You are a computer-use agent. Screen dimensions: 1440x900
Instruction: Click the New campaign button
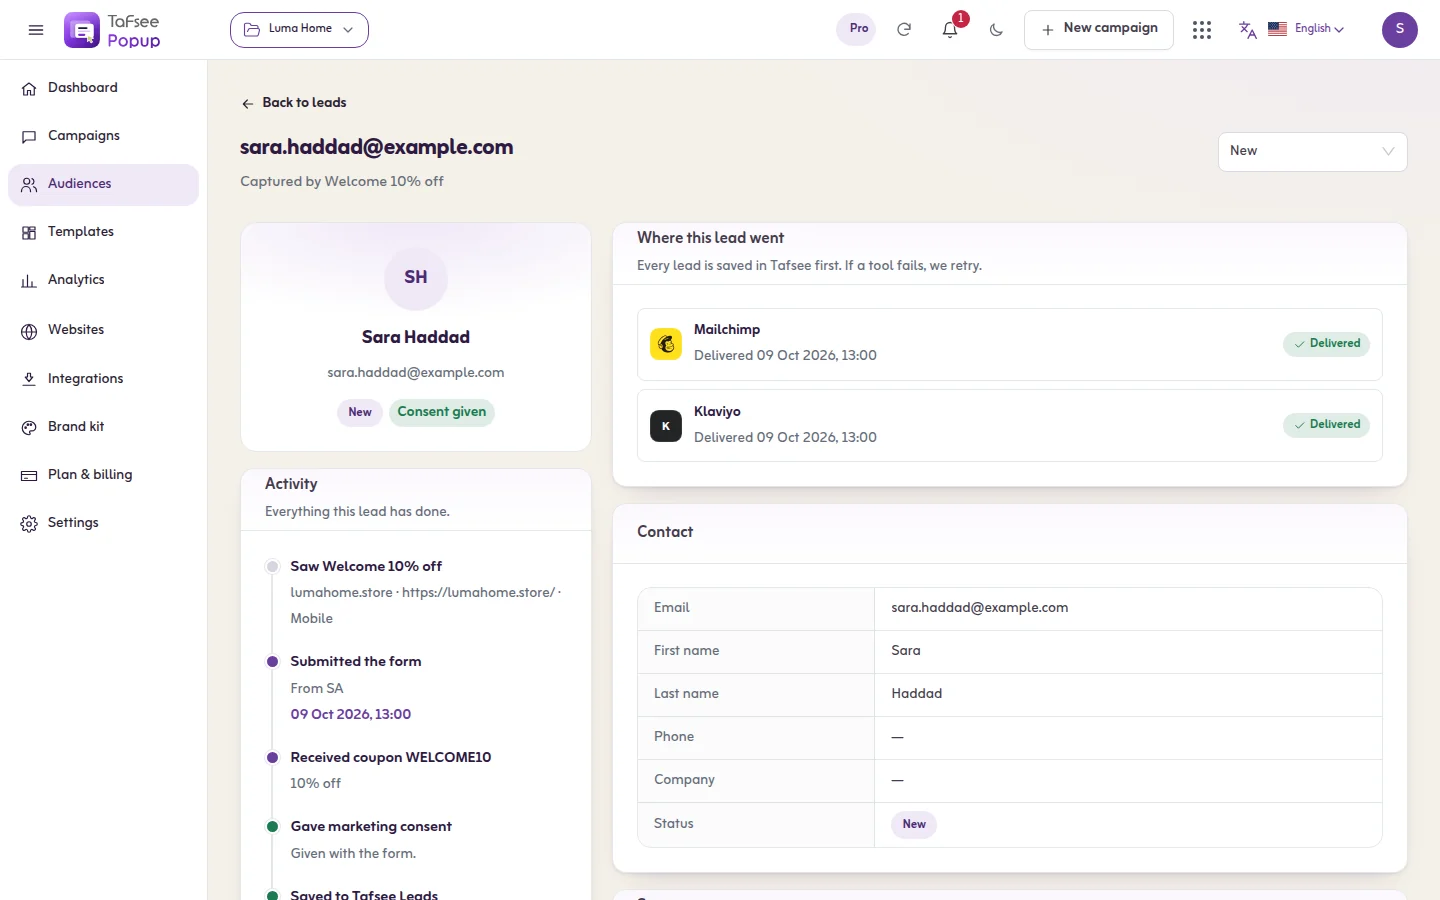click(x=1098, y=30)
